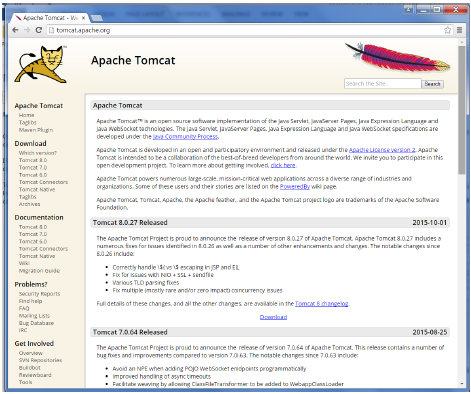Click the browser forward arrow

point(27,30)
